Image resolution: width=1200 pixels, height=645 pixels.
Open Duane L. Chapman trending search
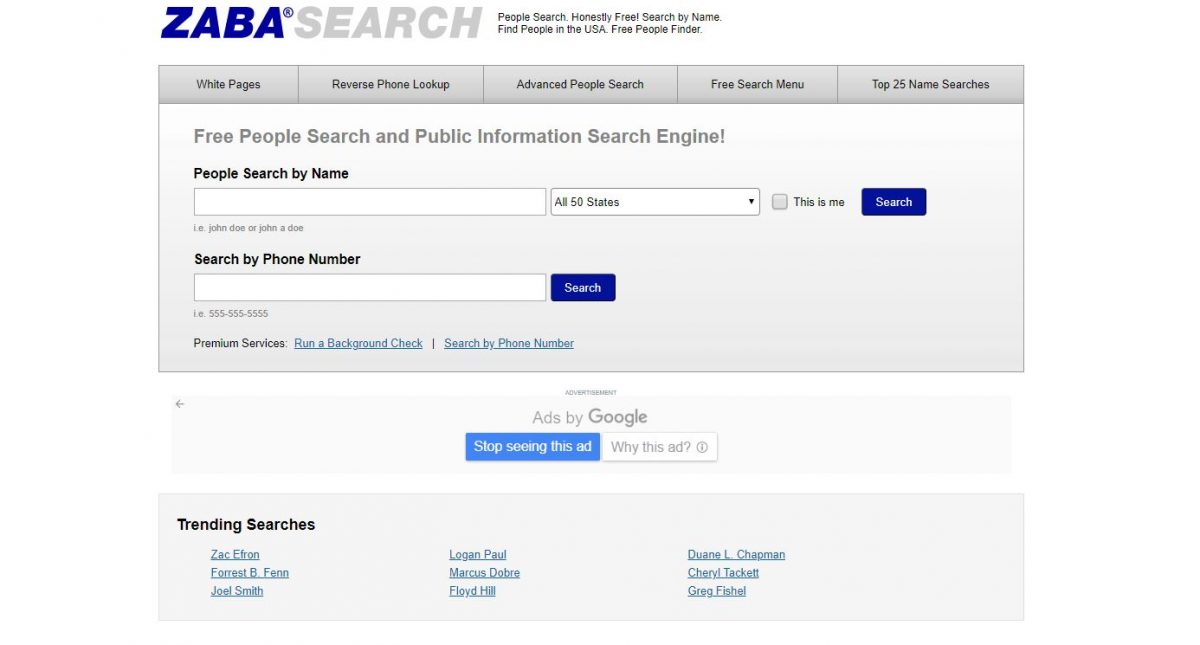pos(736,555)
